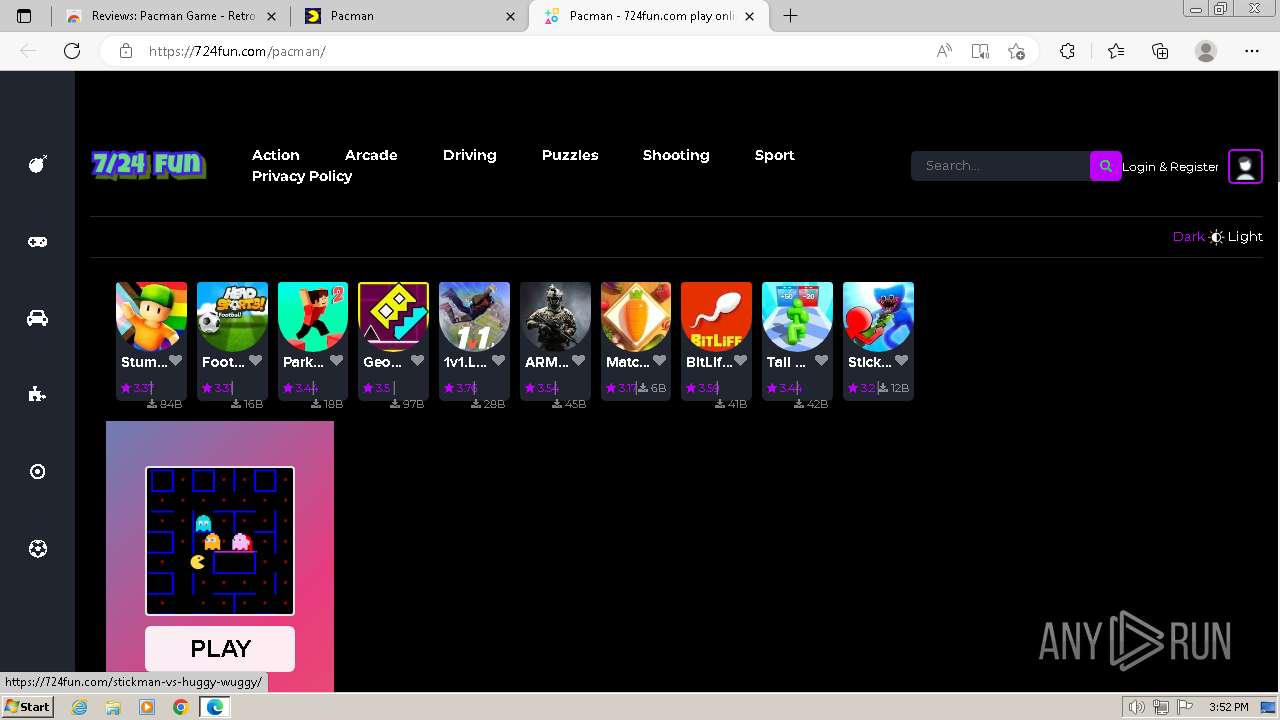1280x720 pixels.
Task: Open File Explorer from taskbar
Action: coord(113,707)
